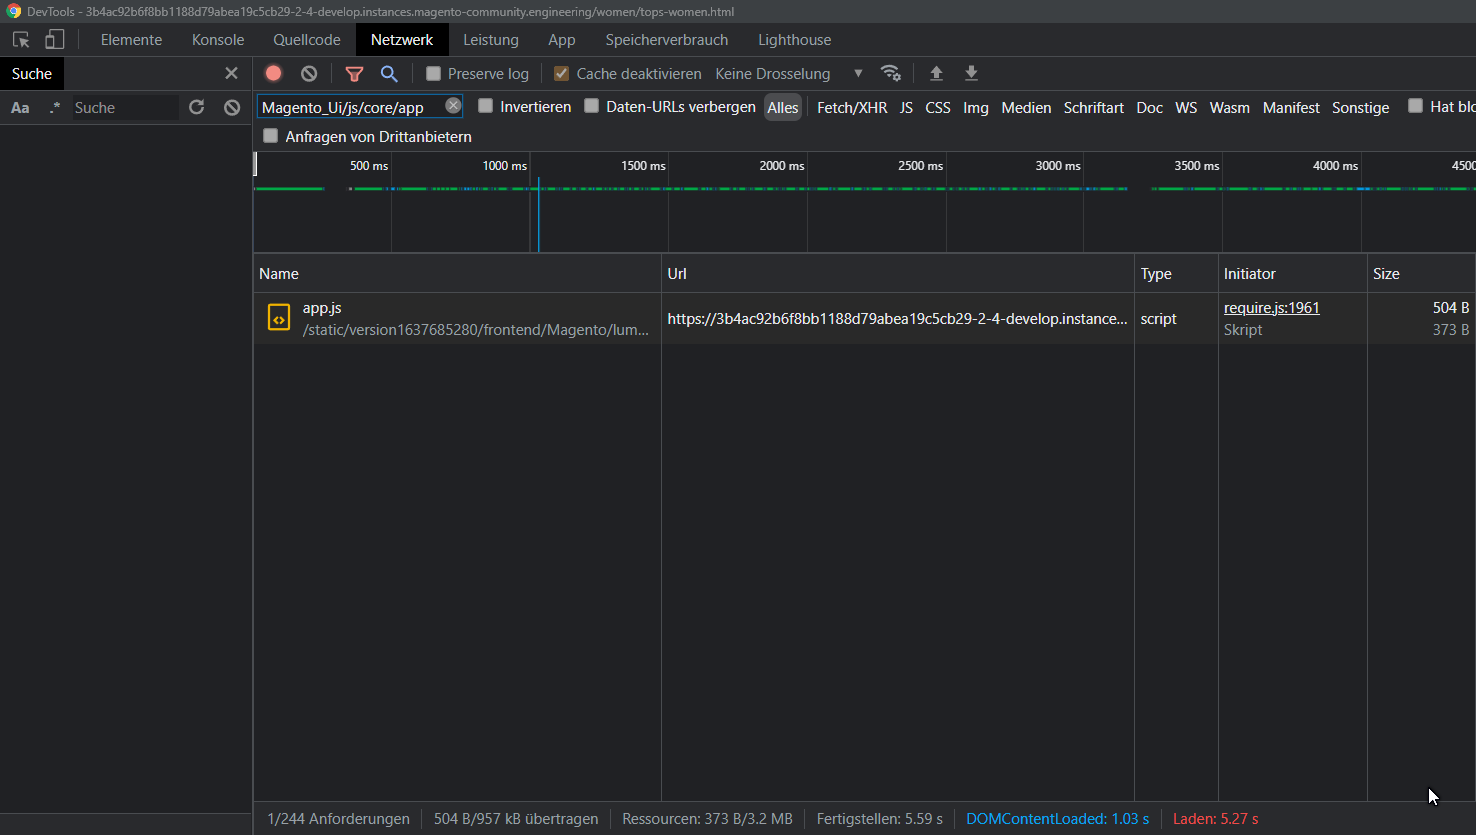Open the network search panel
The width and height of the screenshot is (1476, 835).
[x=389, y=73]
